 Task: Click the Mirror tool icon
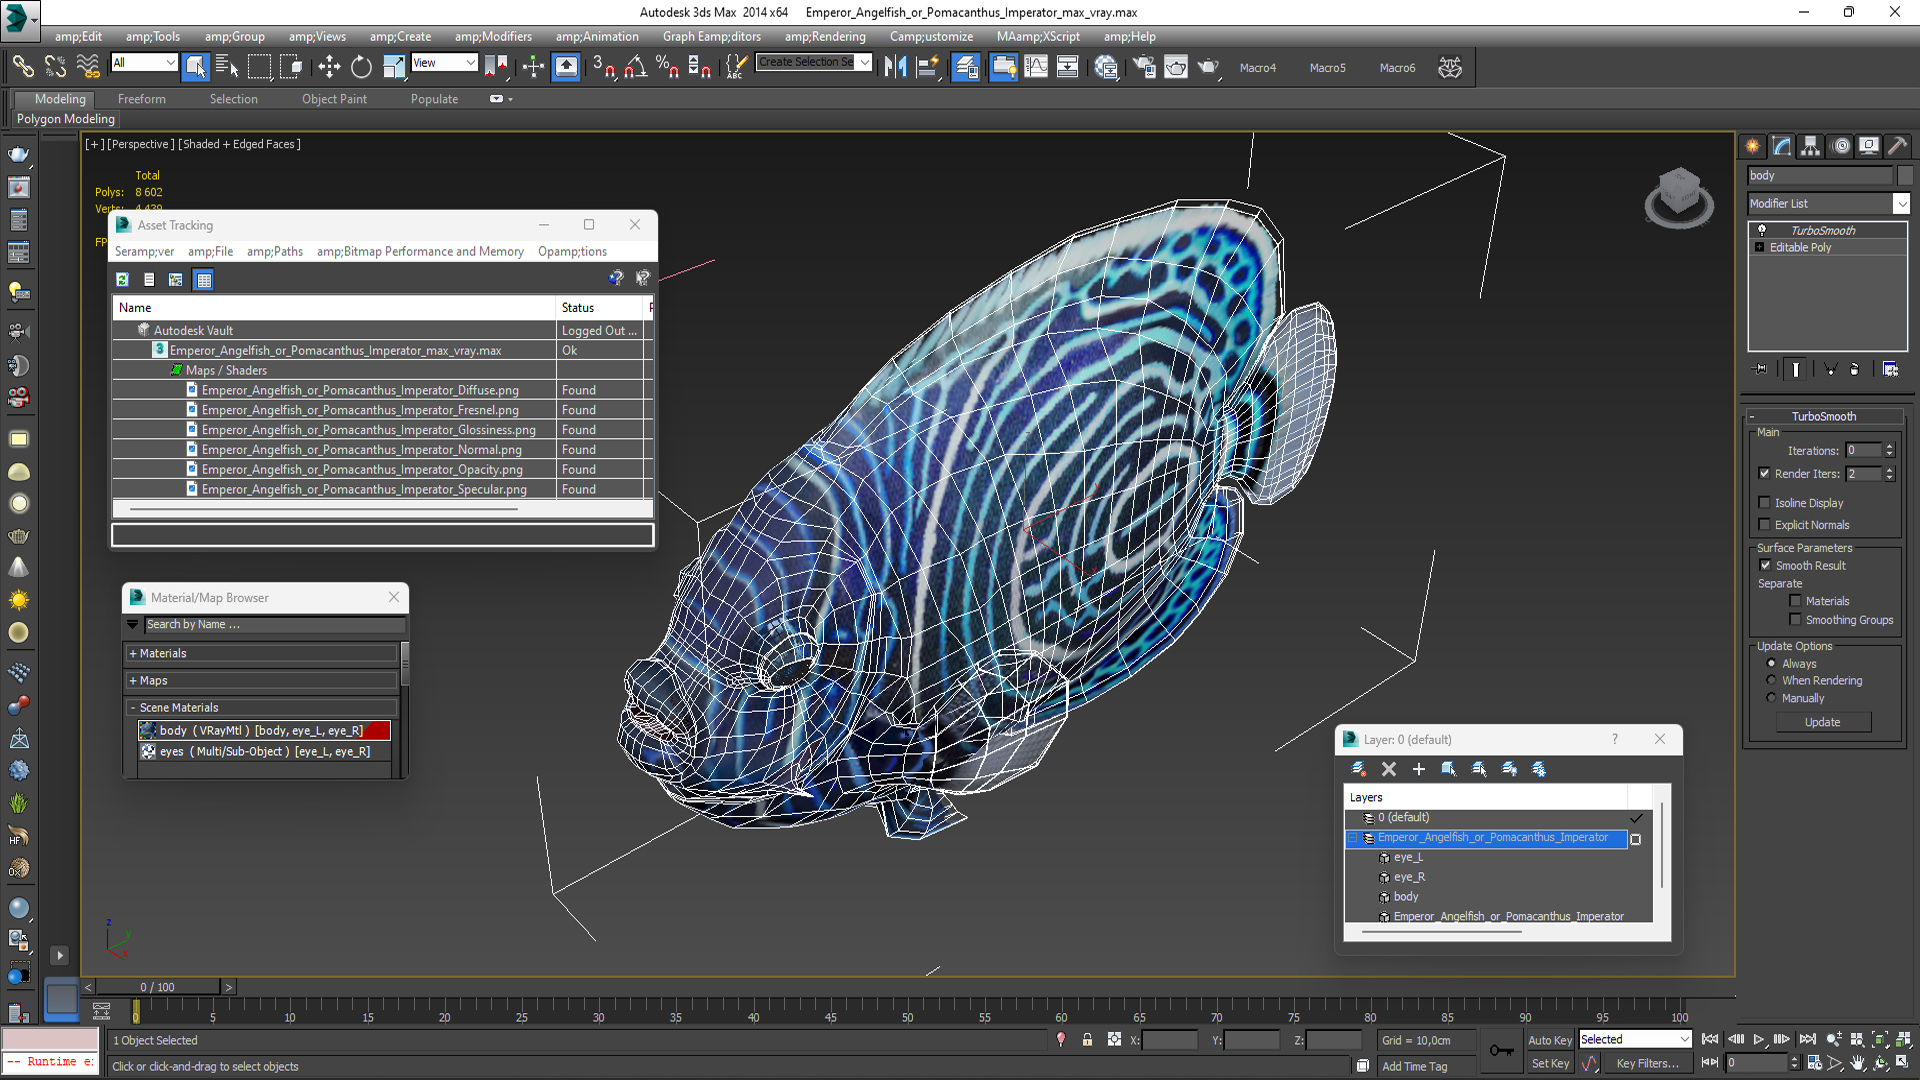pyautogui.click(x=895, y=67)
